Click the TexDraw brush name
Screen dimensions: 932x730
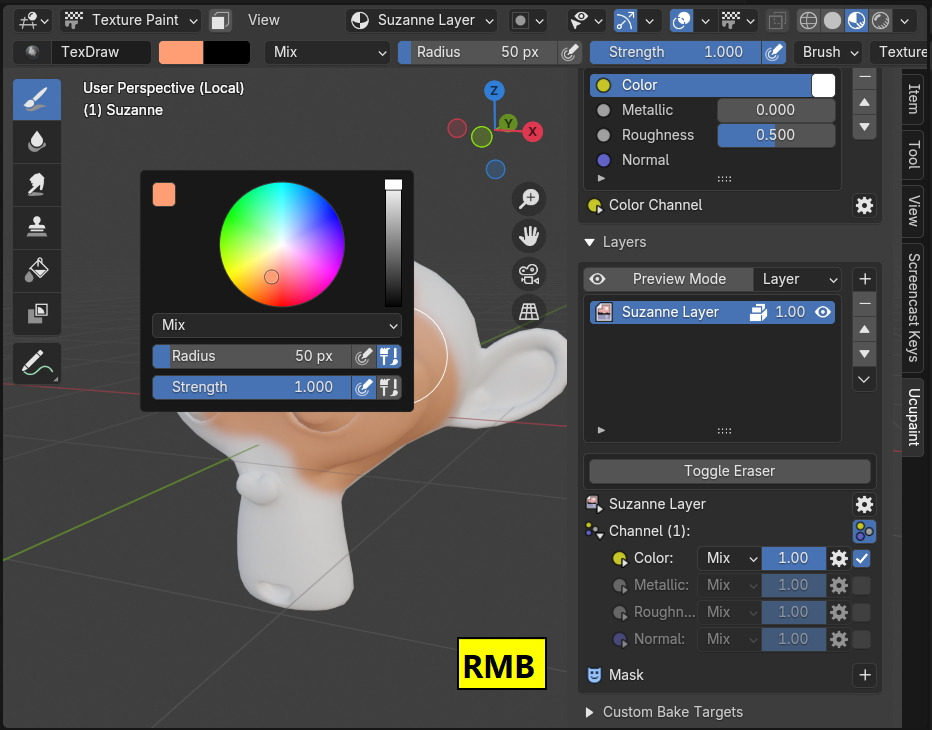[100, 52]
